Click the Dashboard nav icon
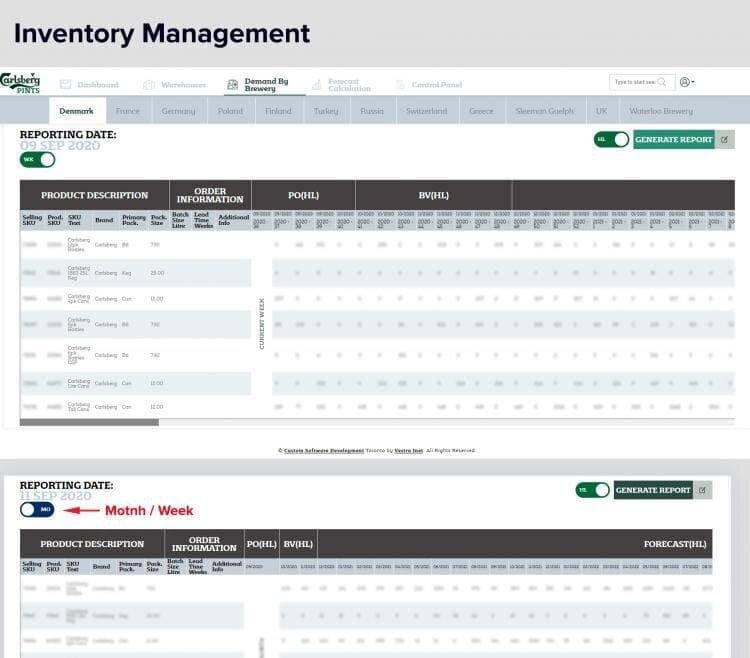The image size is (750, 658). [66, 85]
